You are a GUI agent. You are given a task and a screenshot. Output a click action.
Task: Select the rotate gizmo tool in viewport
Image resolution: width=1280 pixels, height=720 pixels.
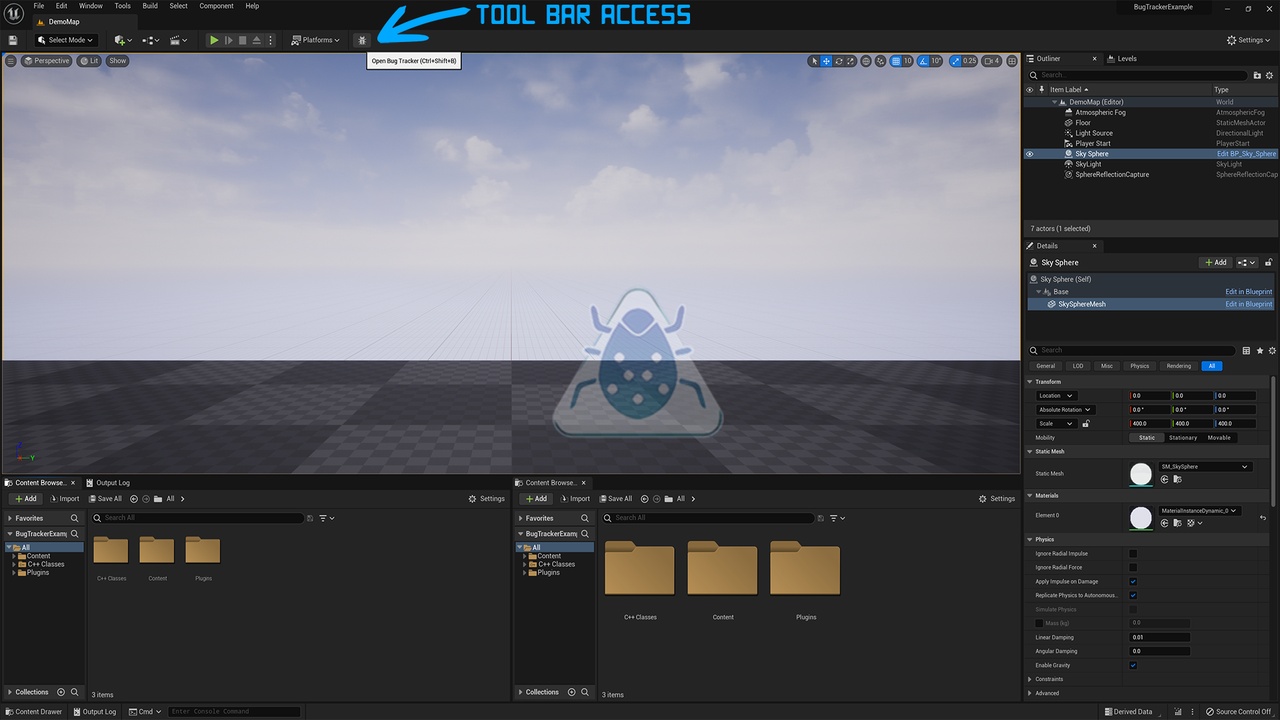[x=839, y=61]
